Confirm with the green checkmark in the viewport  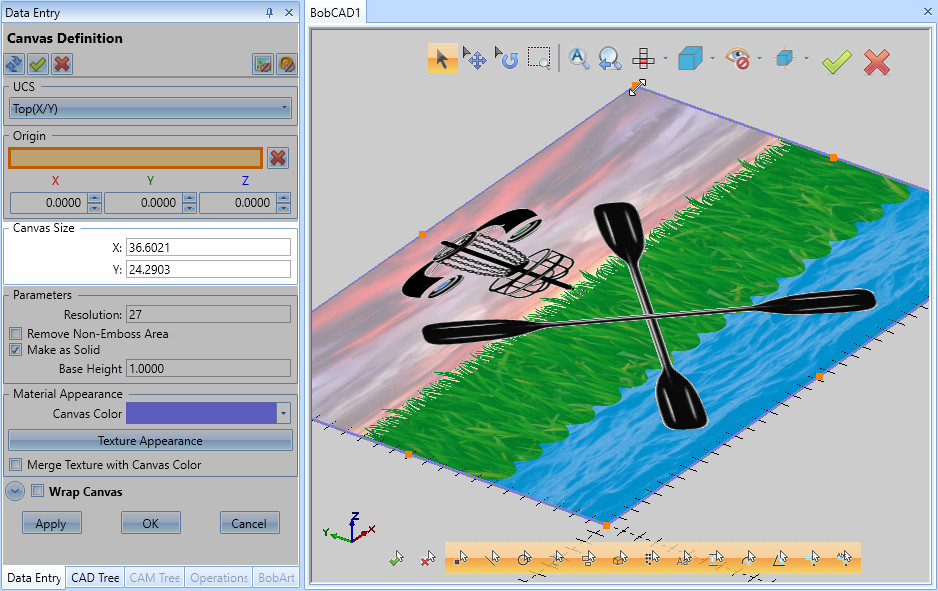click(x=836, y=62)
